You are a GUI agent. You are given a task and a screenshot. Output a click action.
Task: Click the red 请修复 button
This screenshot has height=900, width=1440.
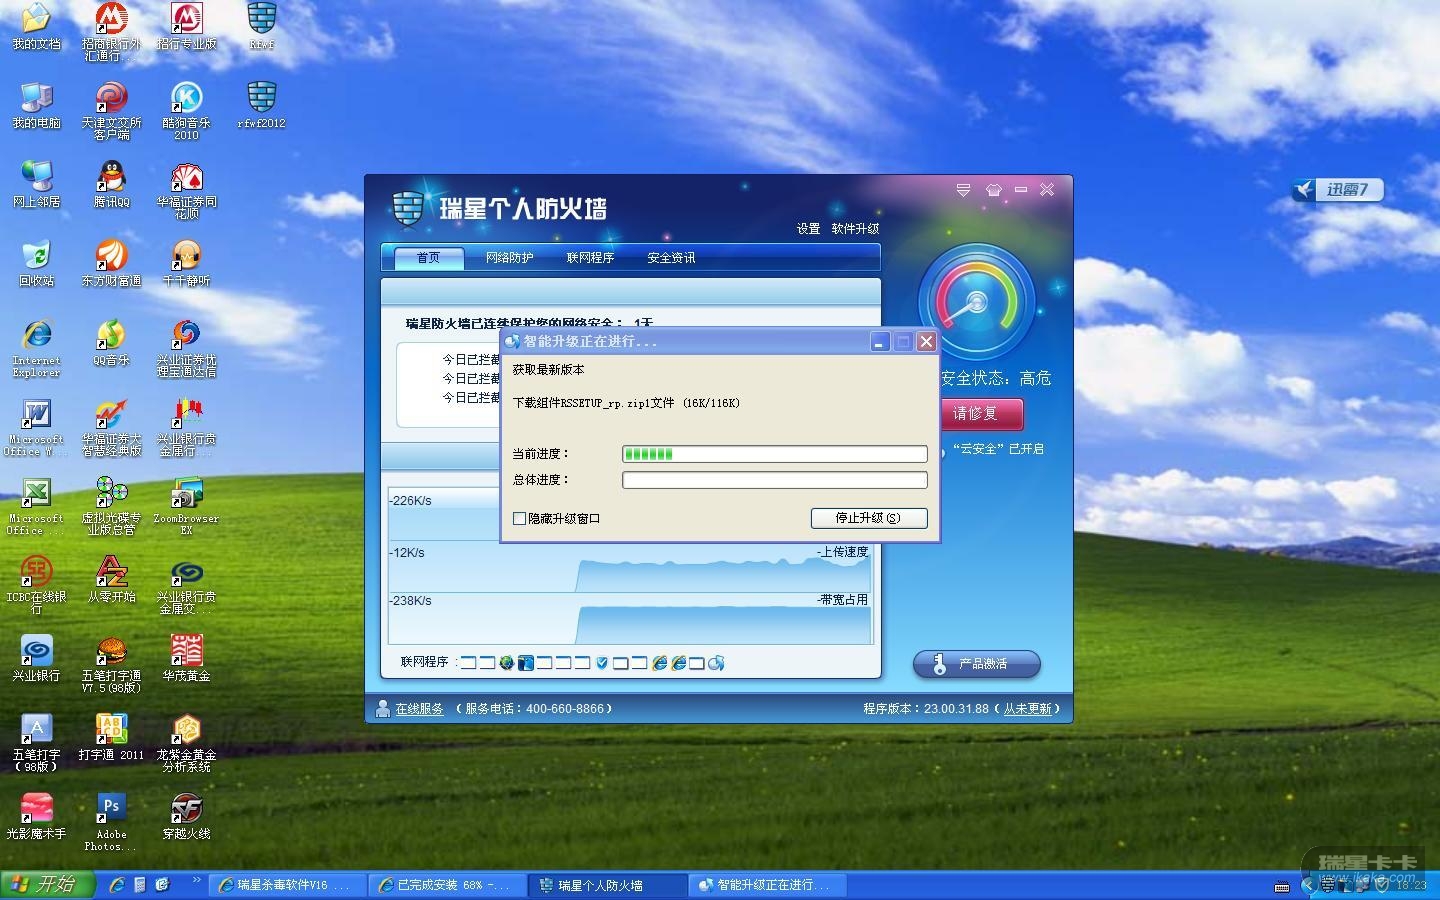(982, 414)
